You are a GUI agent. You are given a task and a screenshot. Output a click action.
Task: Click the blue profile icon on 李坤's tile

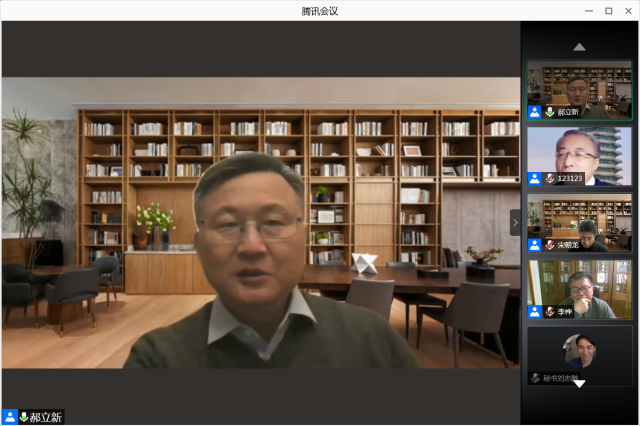click(535, 312)
